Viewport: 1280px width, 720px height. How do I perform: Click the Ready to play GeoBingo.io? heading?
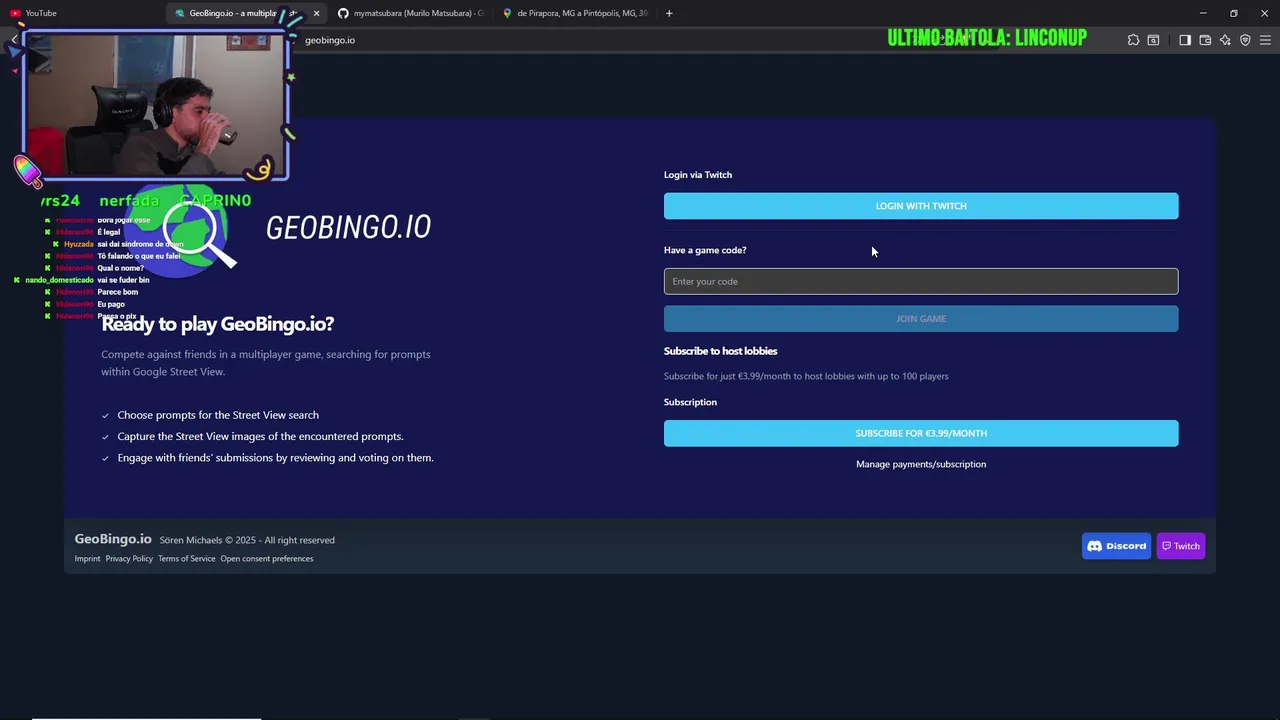pos(218,324)
